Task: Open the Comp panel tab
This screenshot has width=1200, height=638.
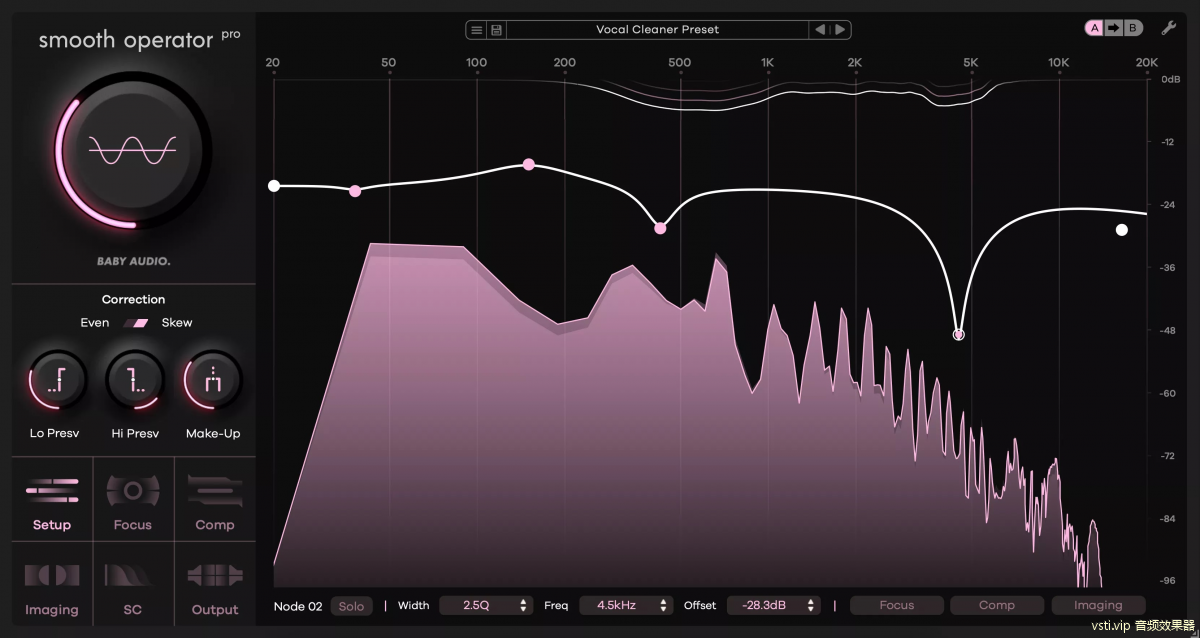Action: (215, 499)
